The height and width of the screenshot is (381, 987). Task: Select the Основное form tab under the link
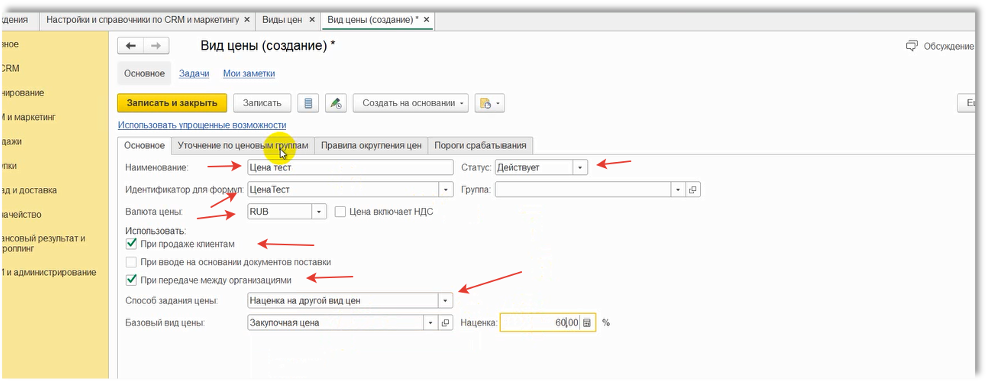pos(144,145)
